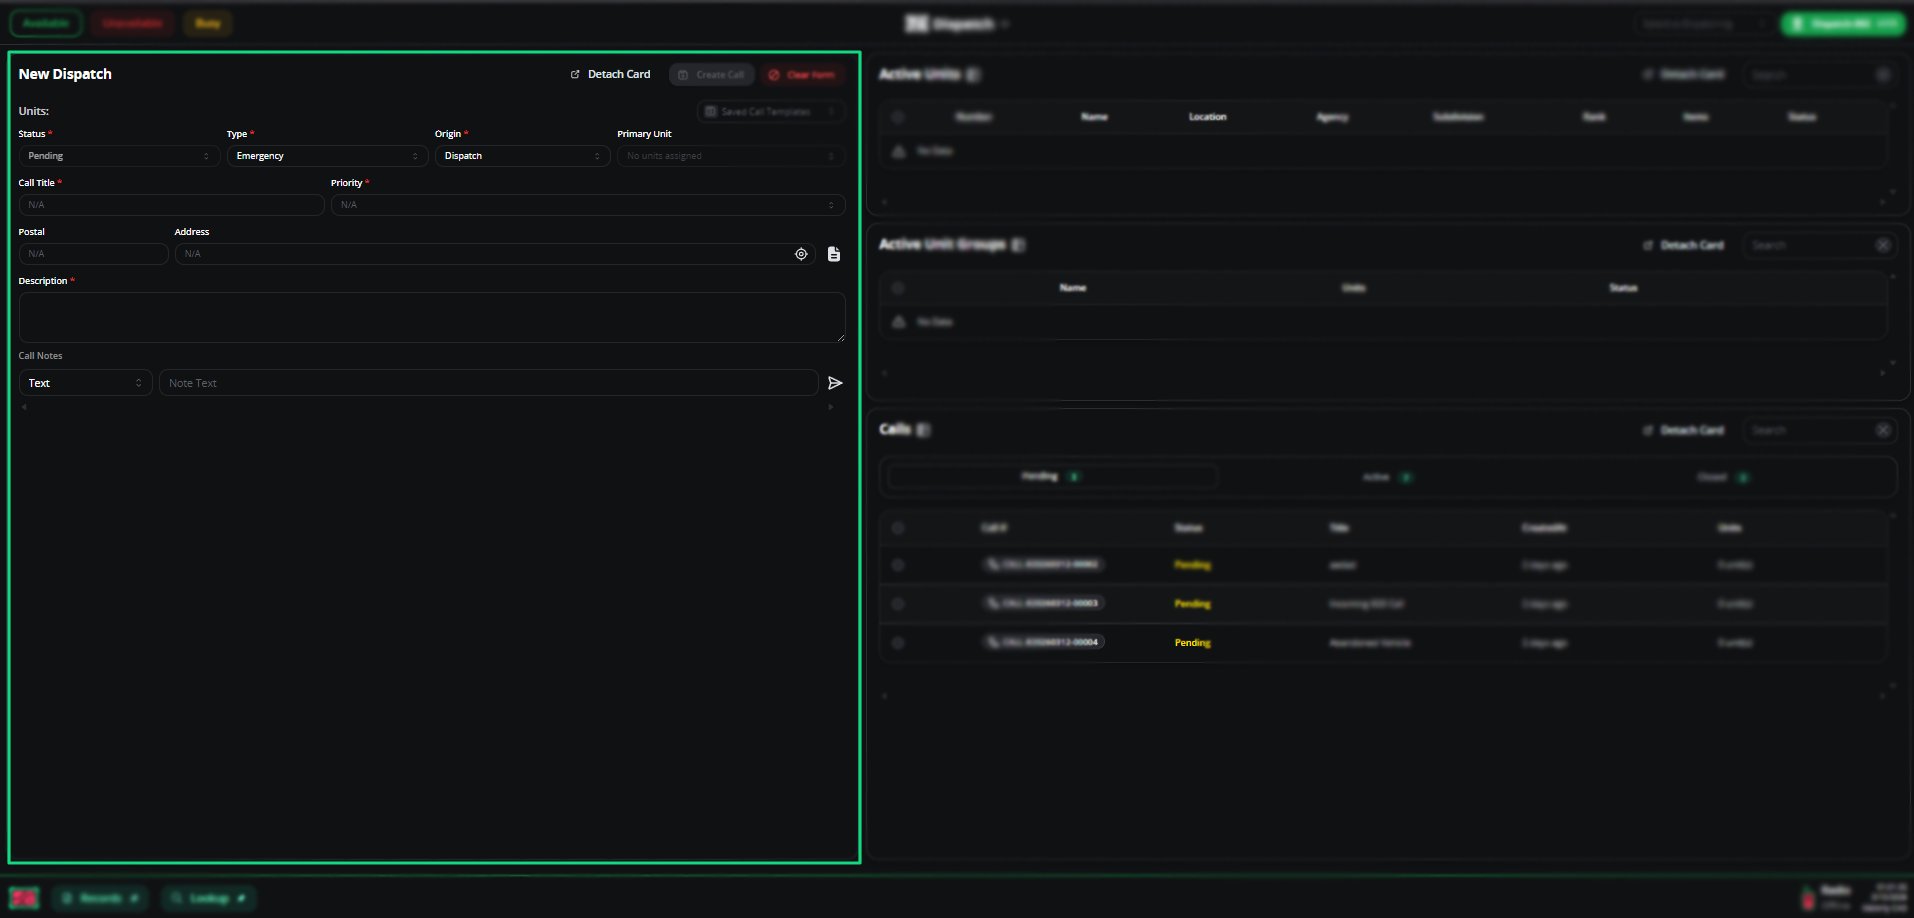The height and width of the screenshot is (918, 1914).
Task: Focus the Call Title input field
Action: point(171,205)
